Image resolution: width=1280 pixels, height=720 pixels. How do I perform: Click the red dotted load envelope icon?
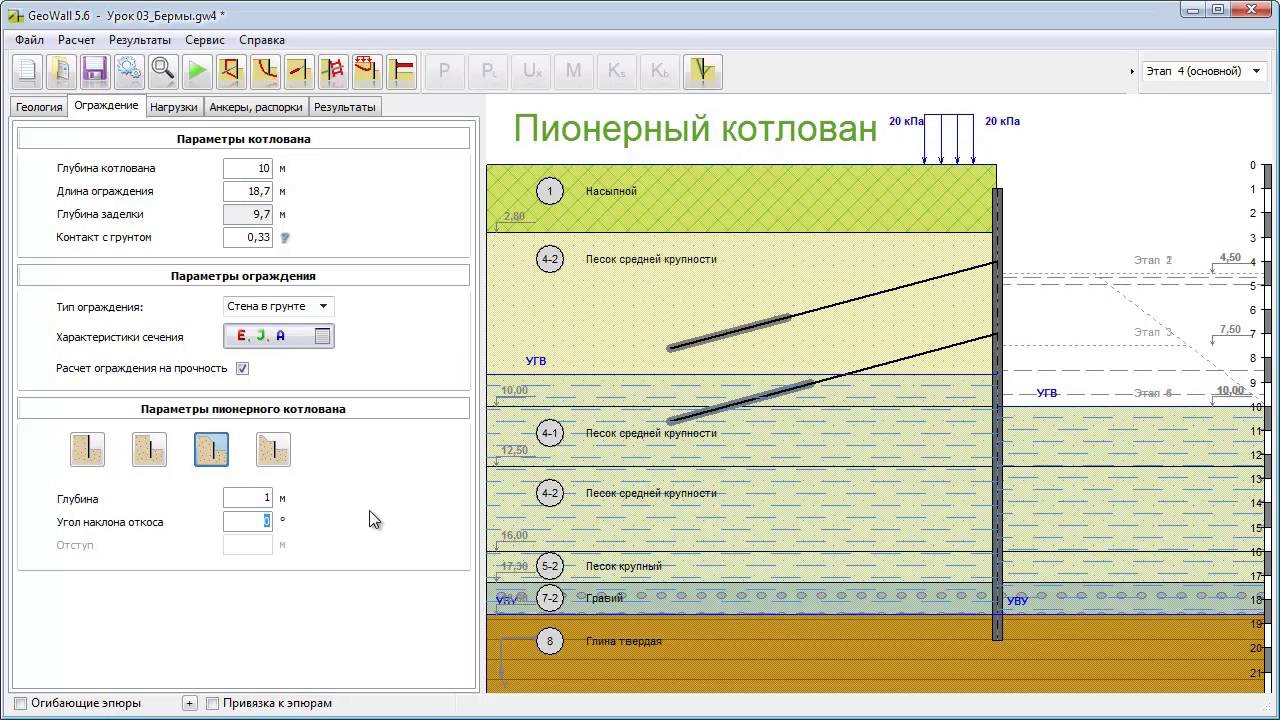(367, 71)
